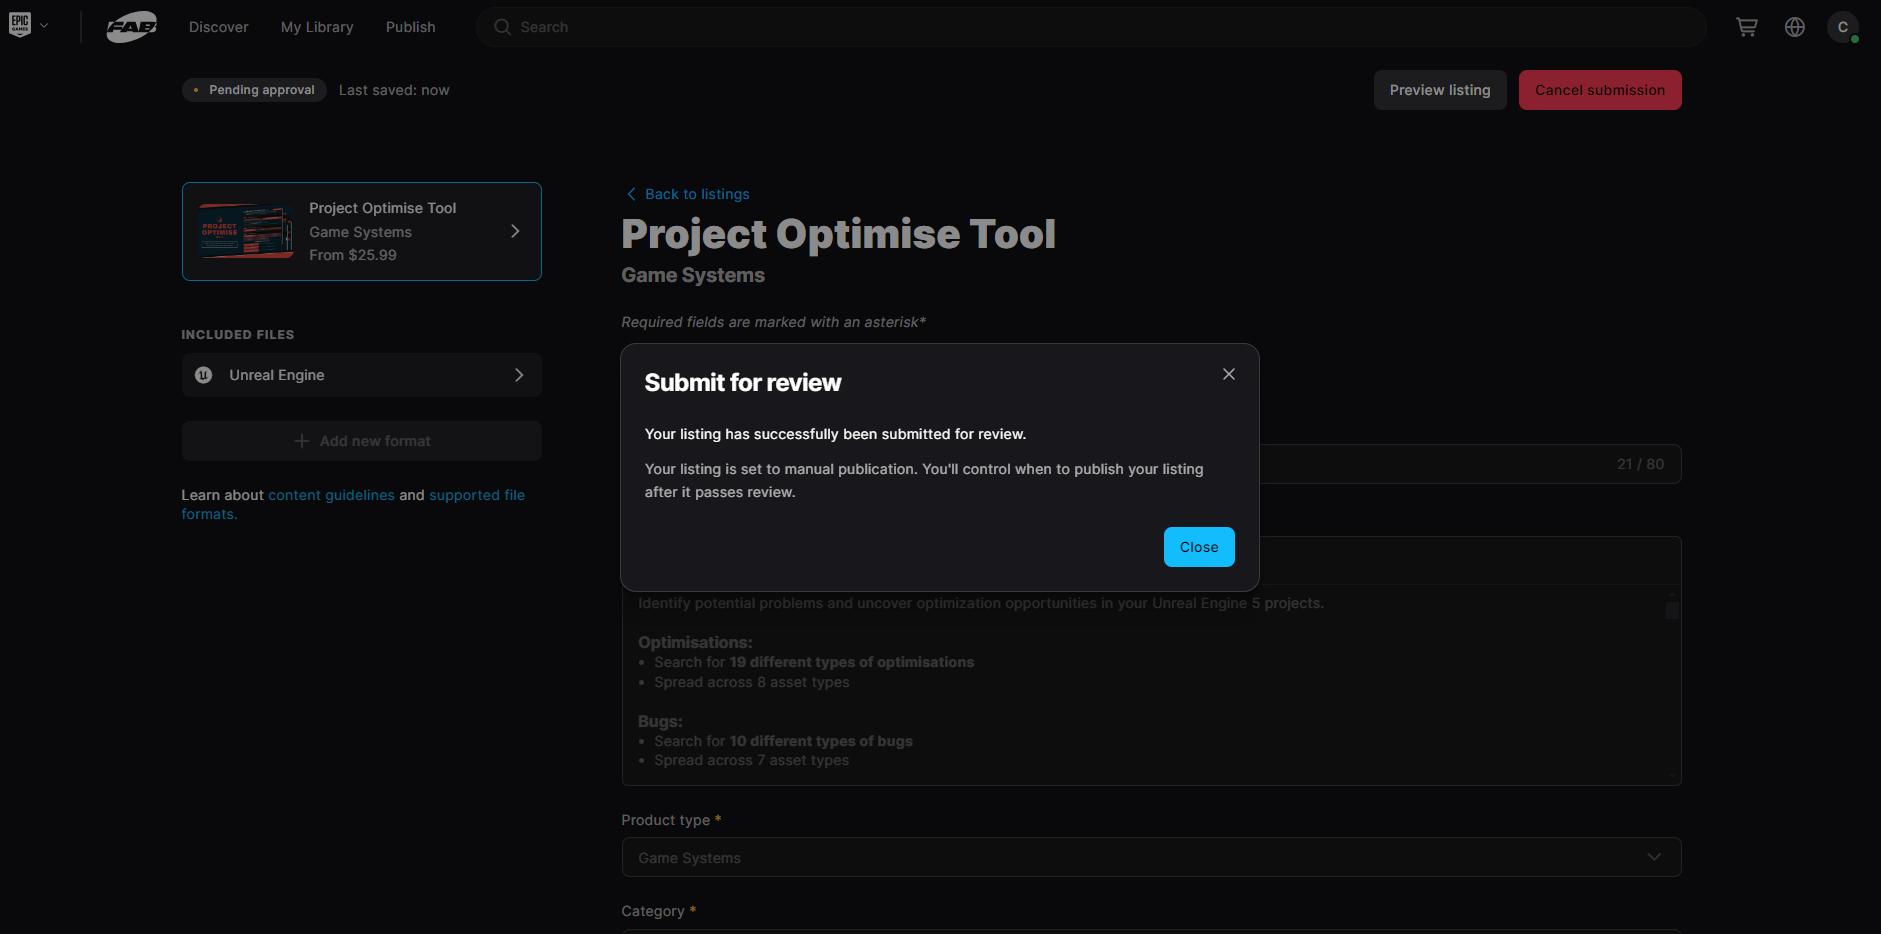The image size is (1881, 934).
Task: Open the user account avatar C
Action: point(1843,27)
